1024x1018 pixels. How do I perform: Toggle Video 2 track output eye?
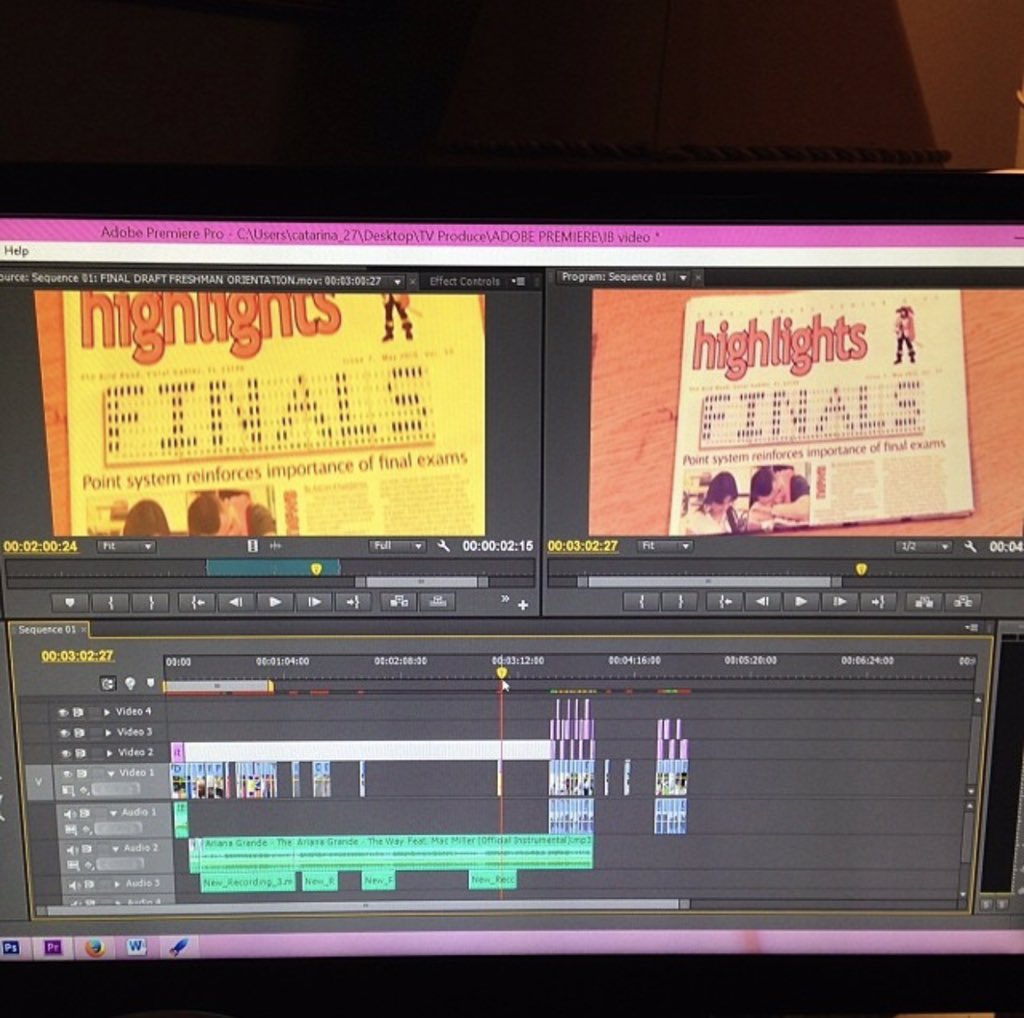pyautogui.click(x=66, y=753)
